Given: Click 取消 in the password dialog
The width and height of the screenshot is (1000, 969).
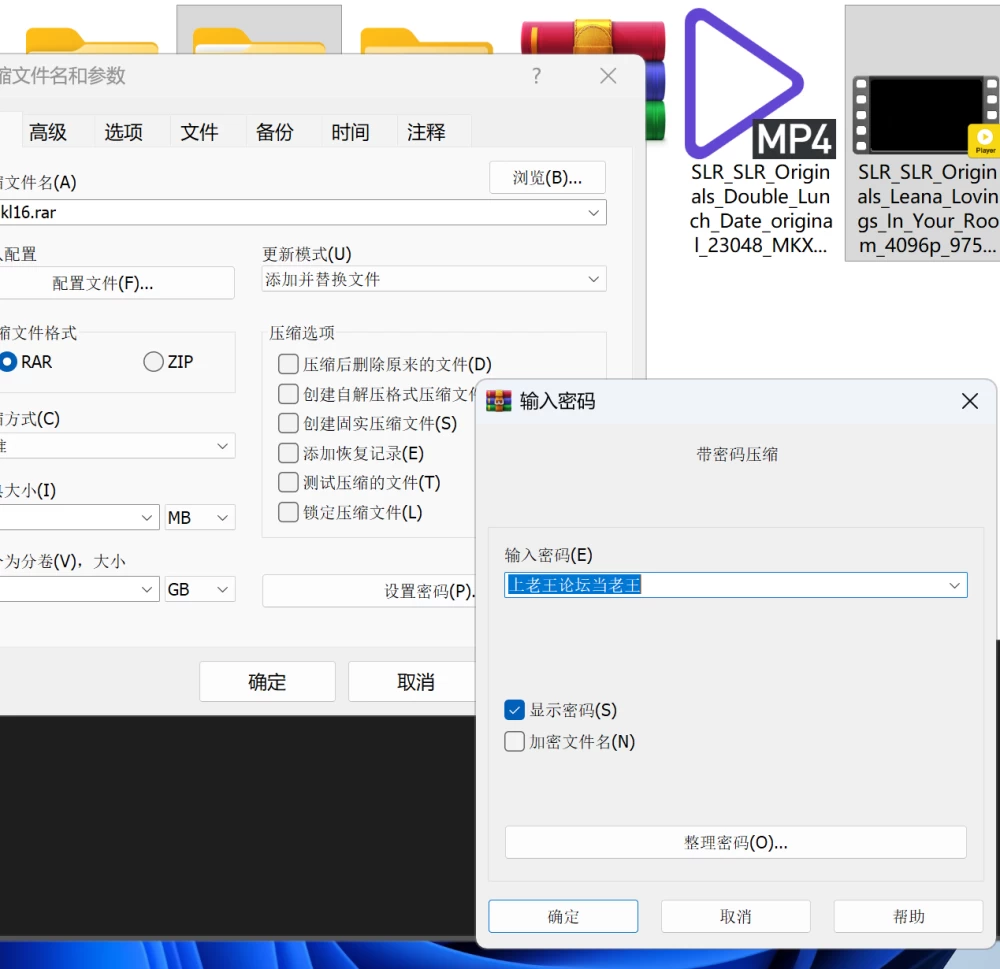Looking at the screenshot, I should click(735, 916).
